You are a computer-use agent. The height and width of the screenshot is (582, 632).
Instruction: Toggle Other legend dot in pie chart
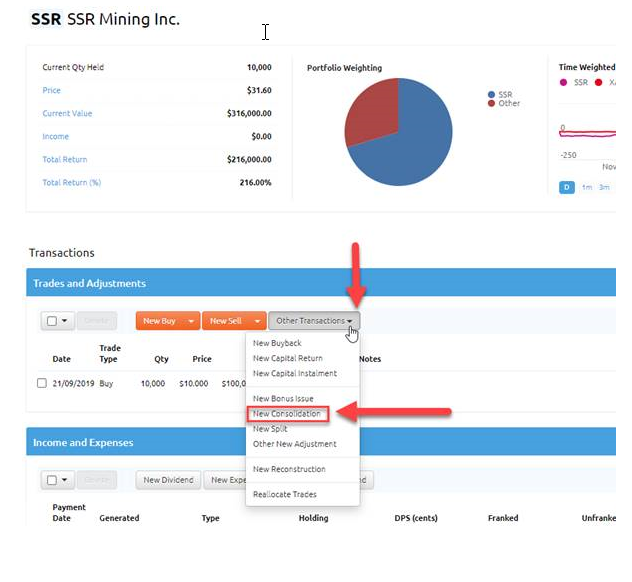(491, 104)
